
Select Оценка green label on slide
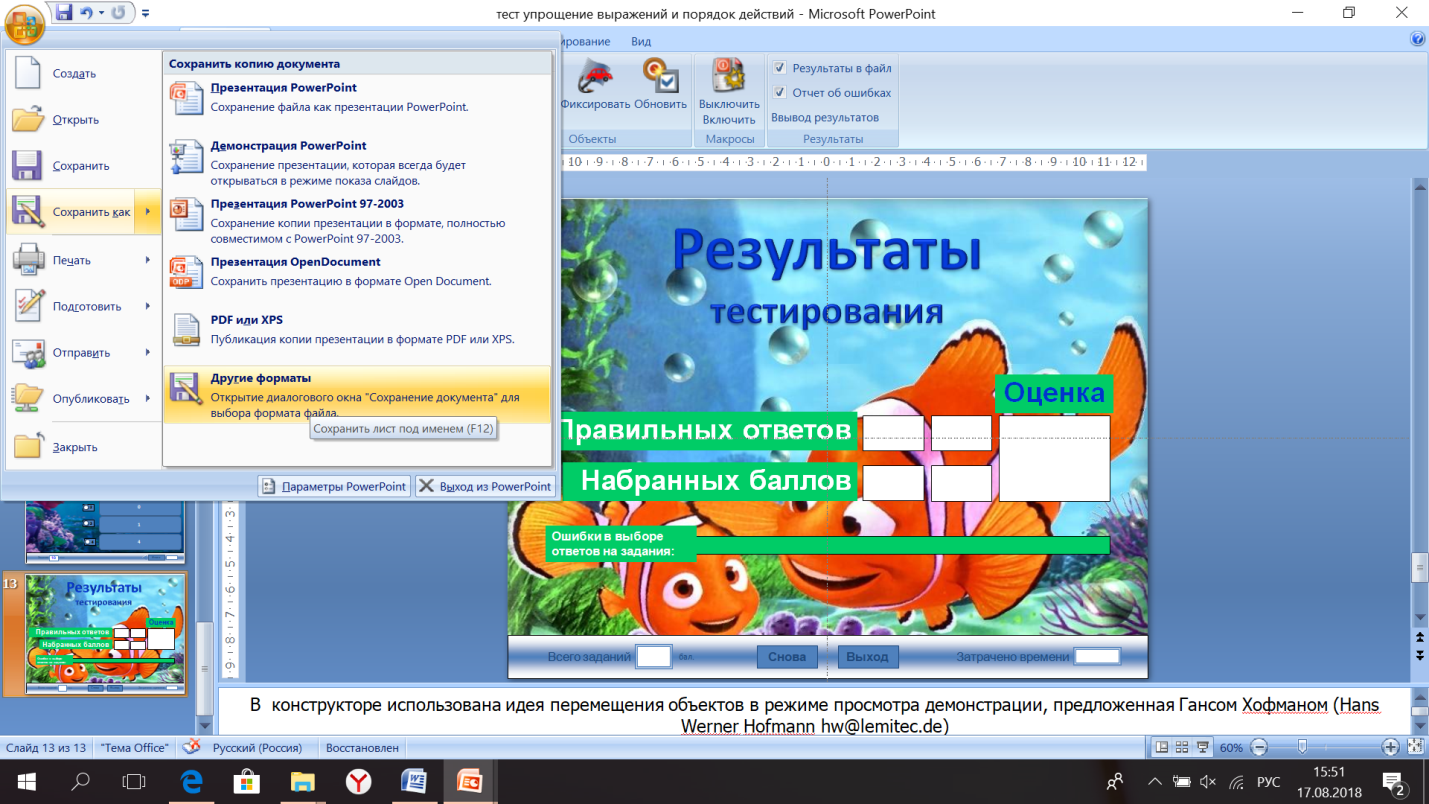1054,393
